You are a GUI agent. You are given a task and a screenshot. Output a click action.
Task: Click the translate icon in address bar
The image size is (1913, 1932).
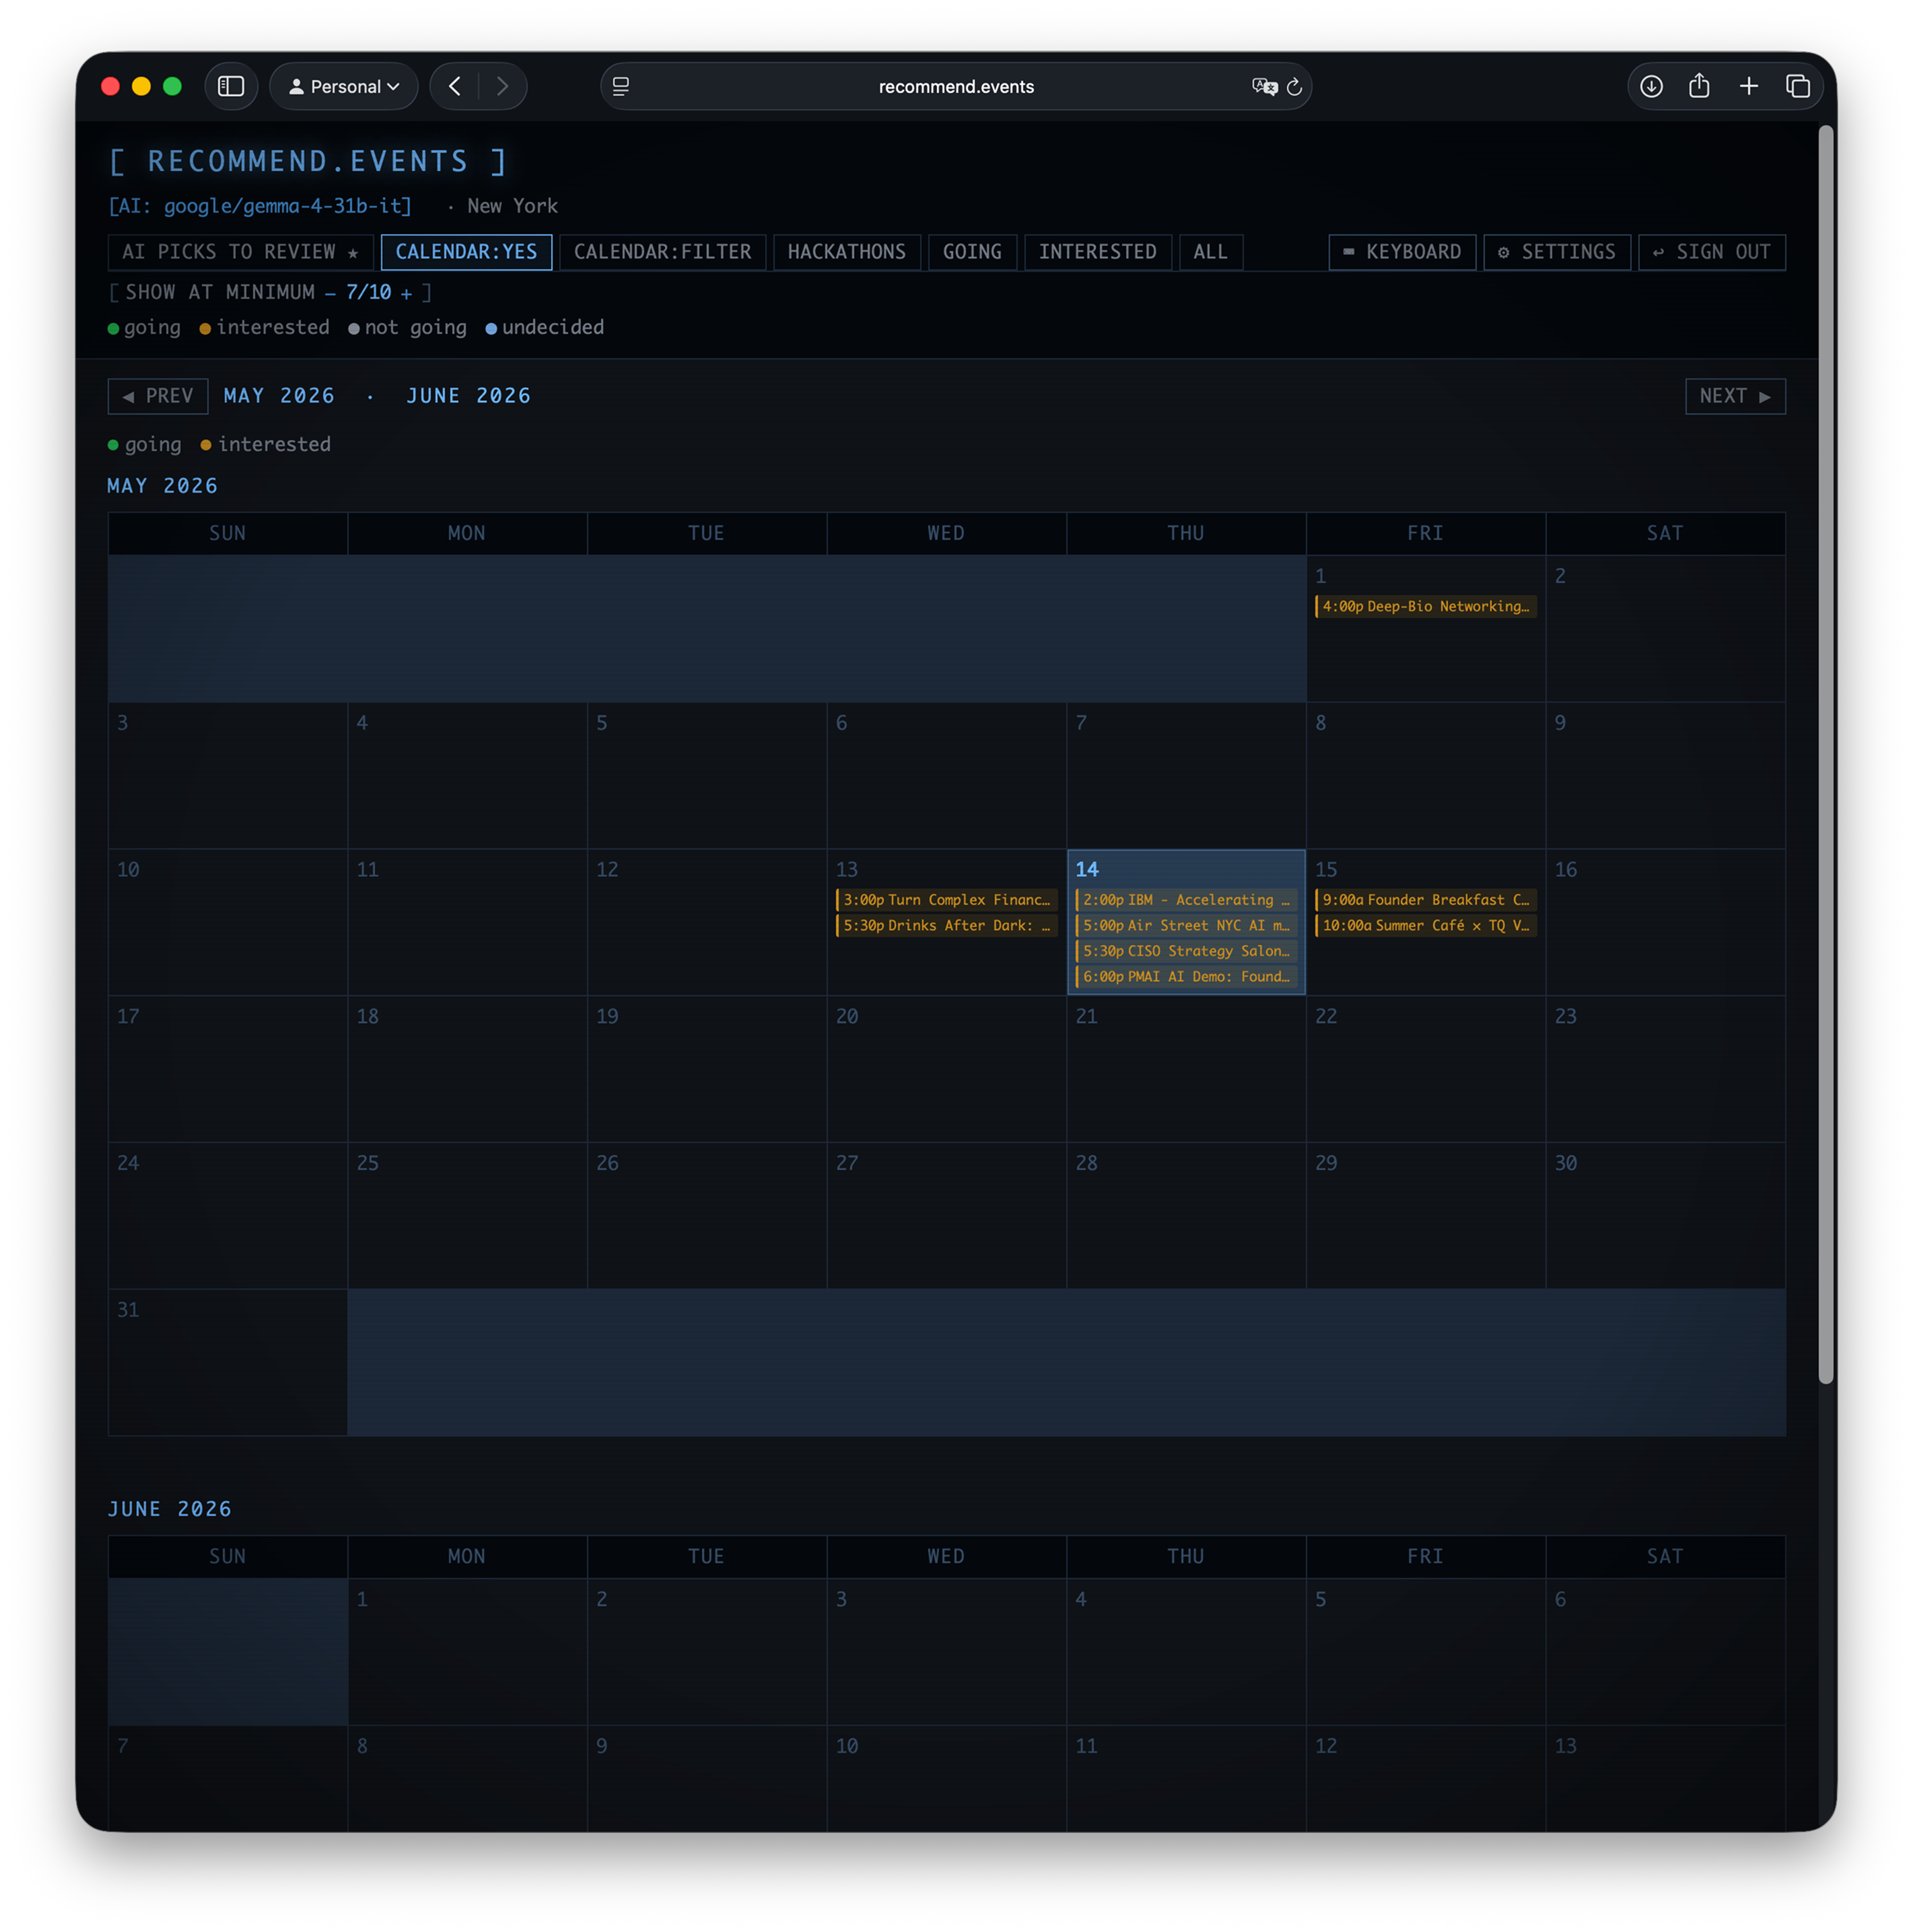[1264, 87]
